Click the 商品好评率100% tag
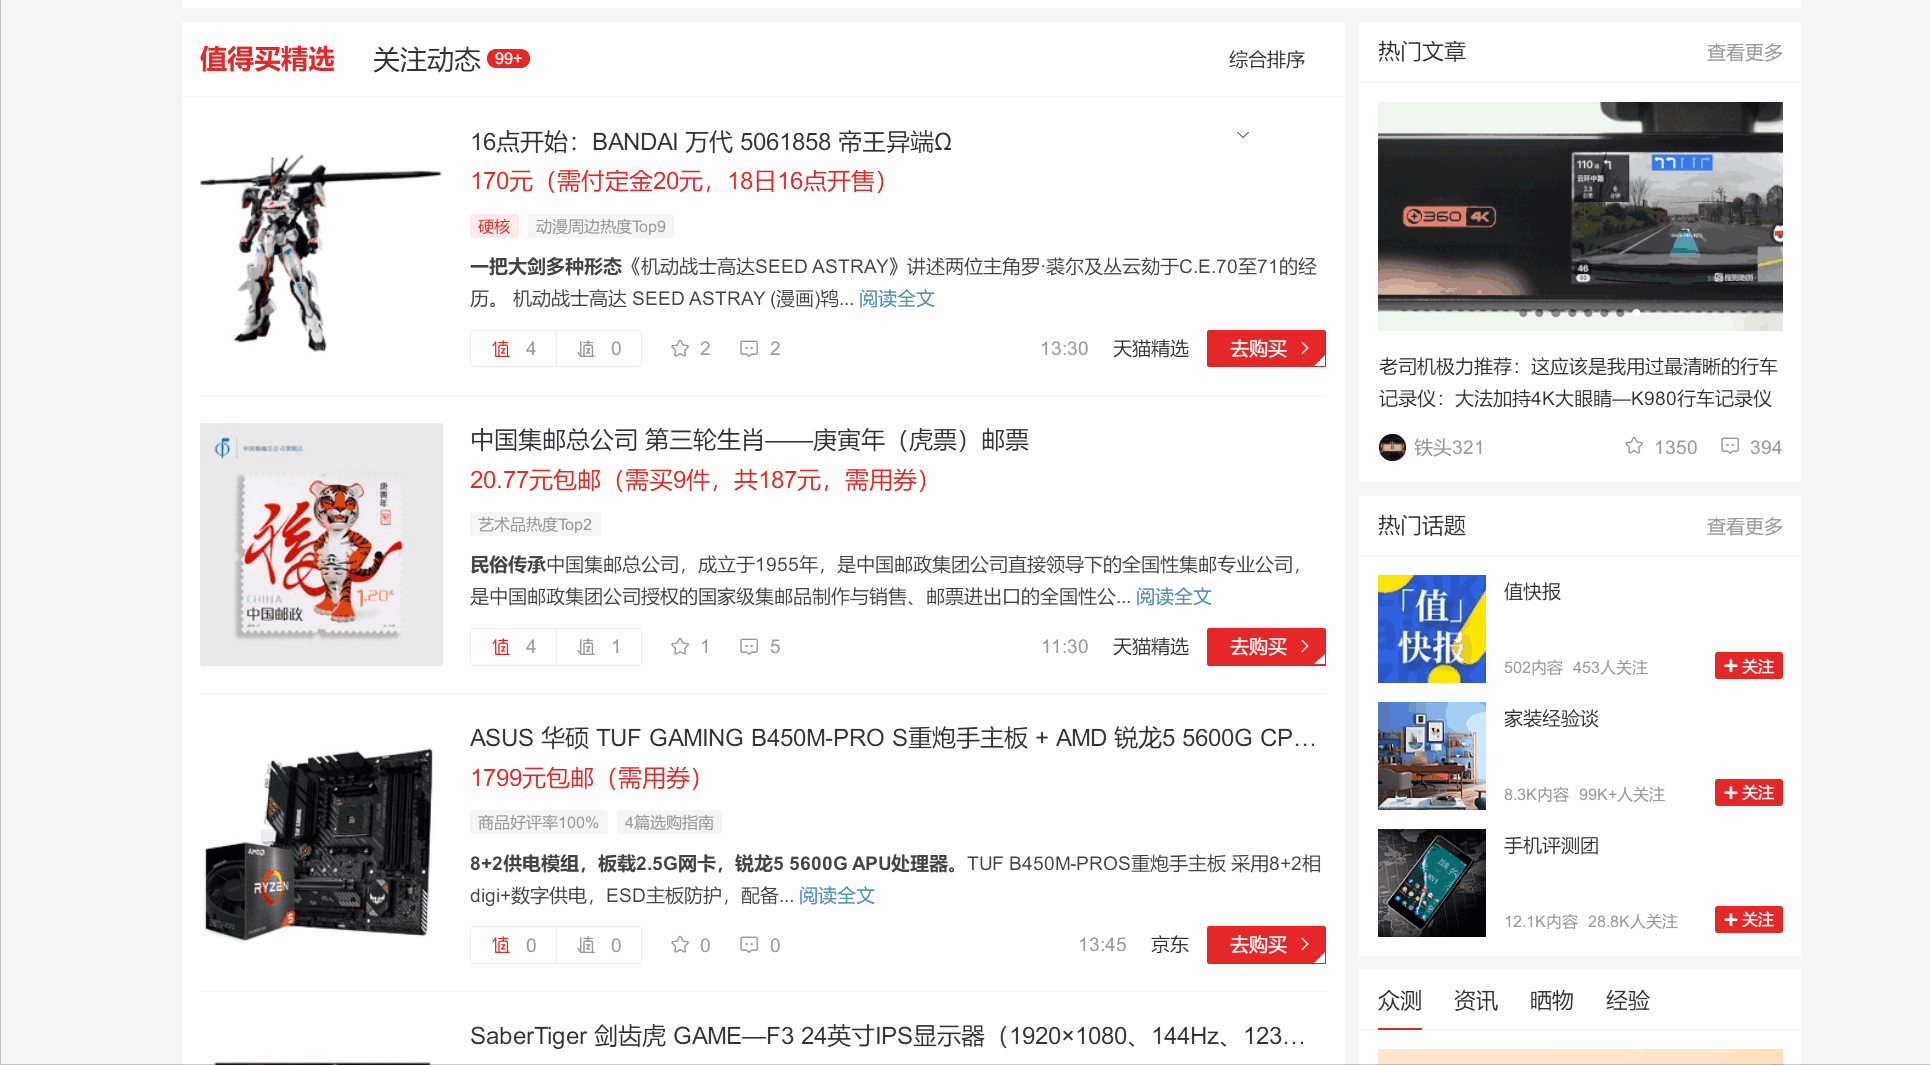 click(538, 822)
